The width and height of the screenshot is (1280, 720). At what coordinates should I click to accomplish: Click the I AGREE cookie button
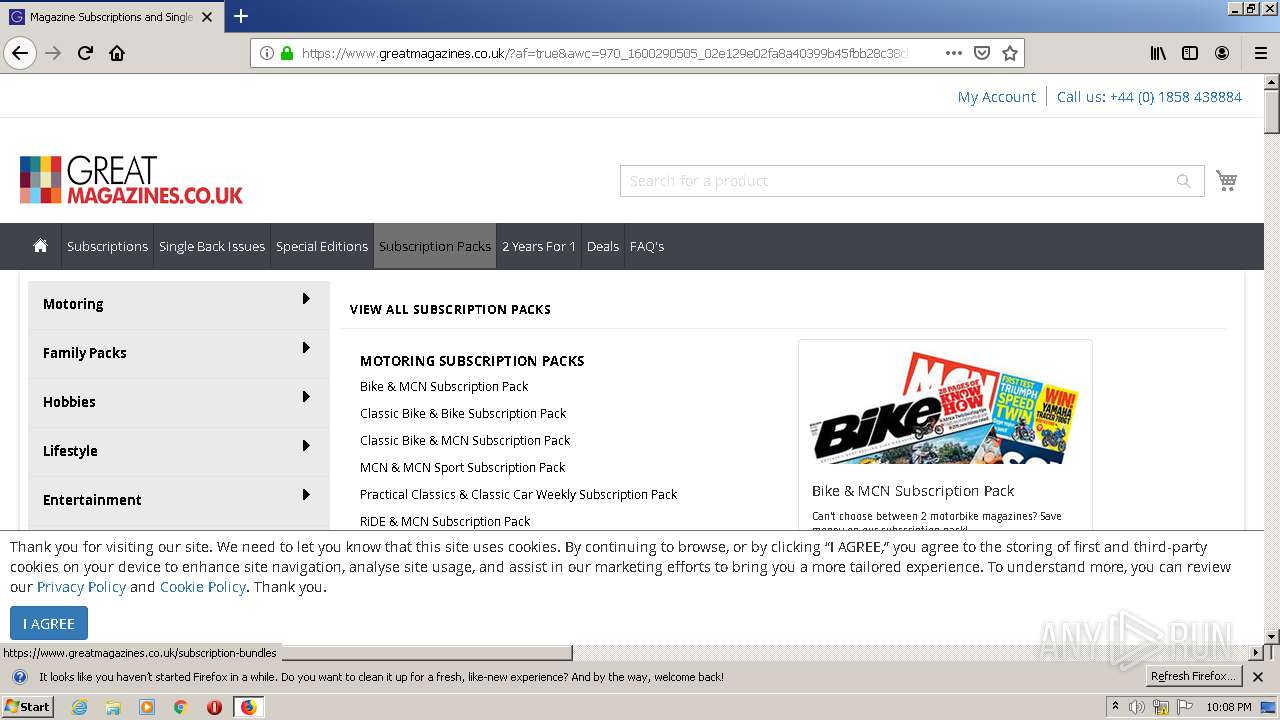point(49,623)
